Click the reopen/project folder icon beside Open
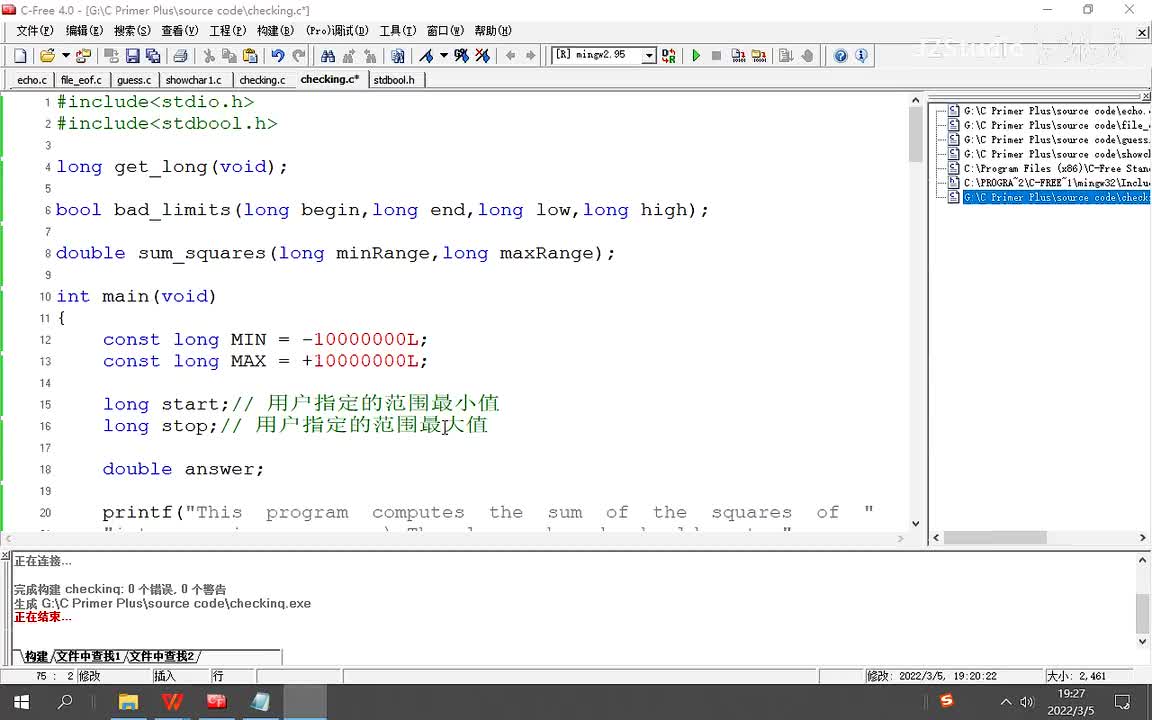The width and height of the screenshot is (1152, 720). tap(84, 56)
